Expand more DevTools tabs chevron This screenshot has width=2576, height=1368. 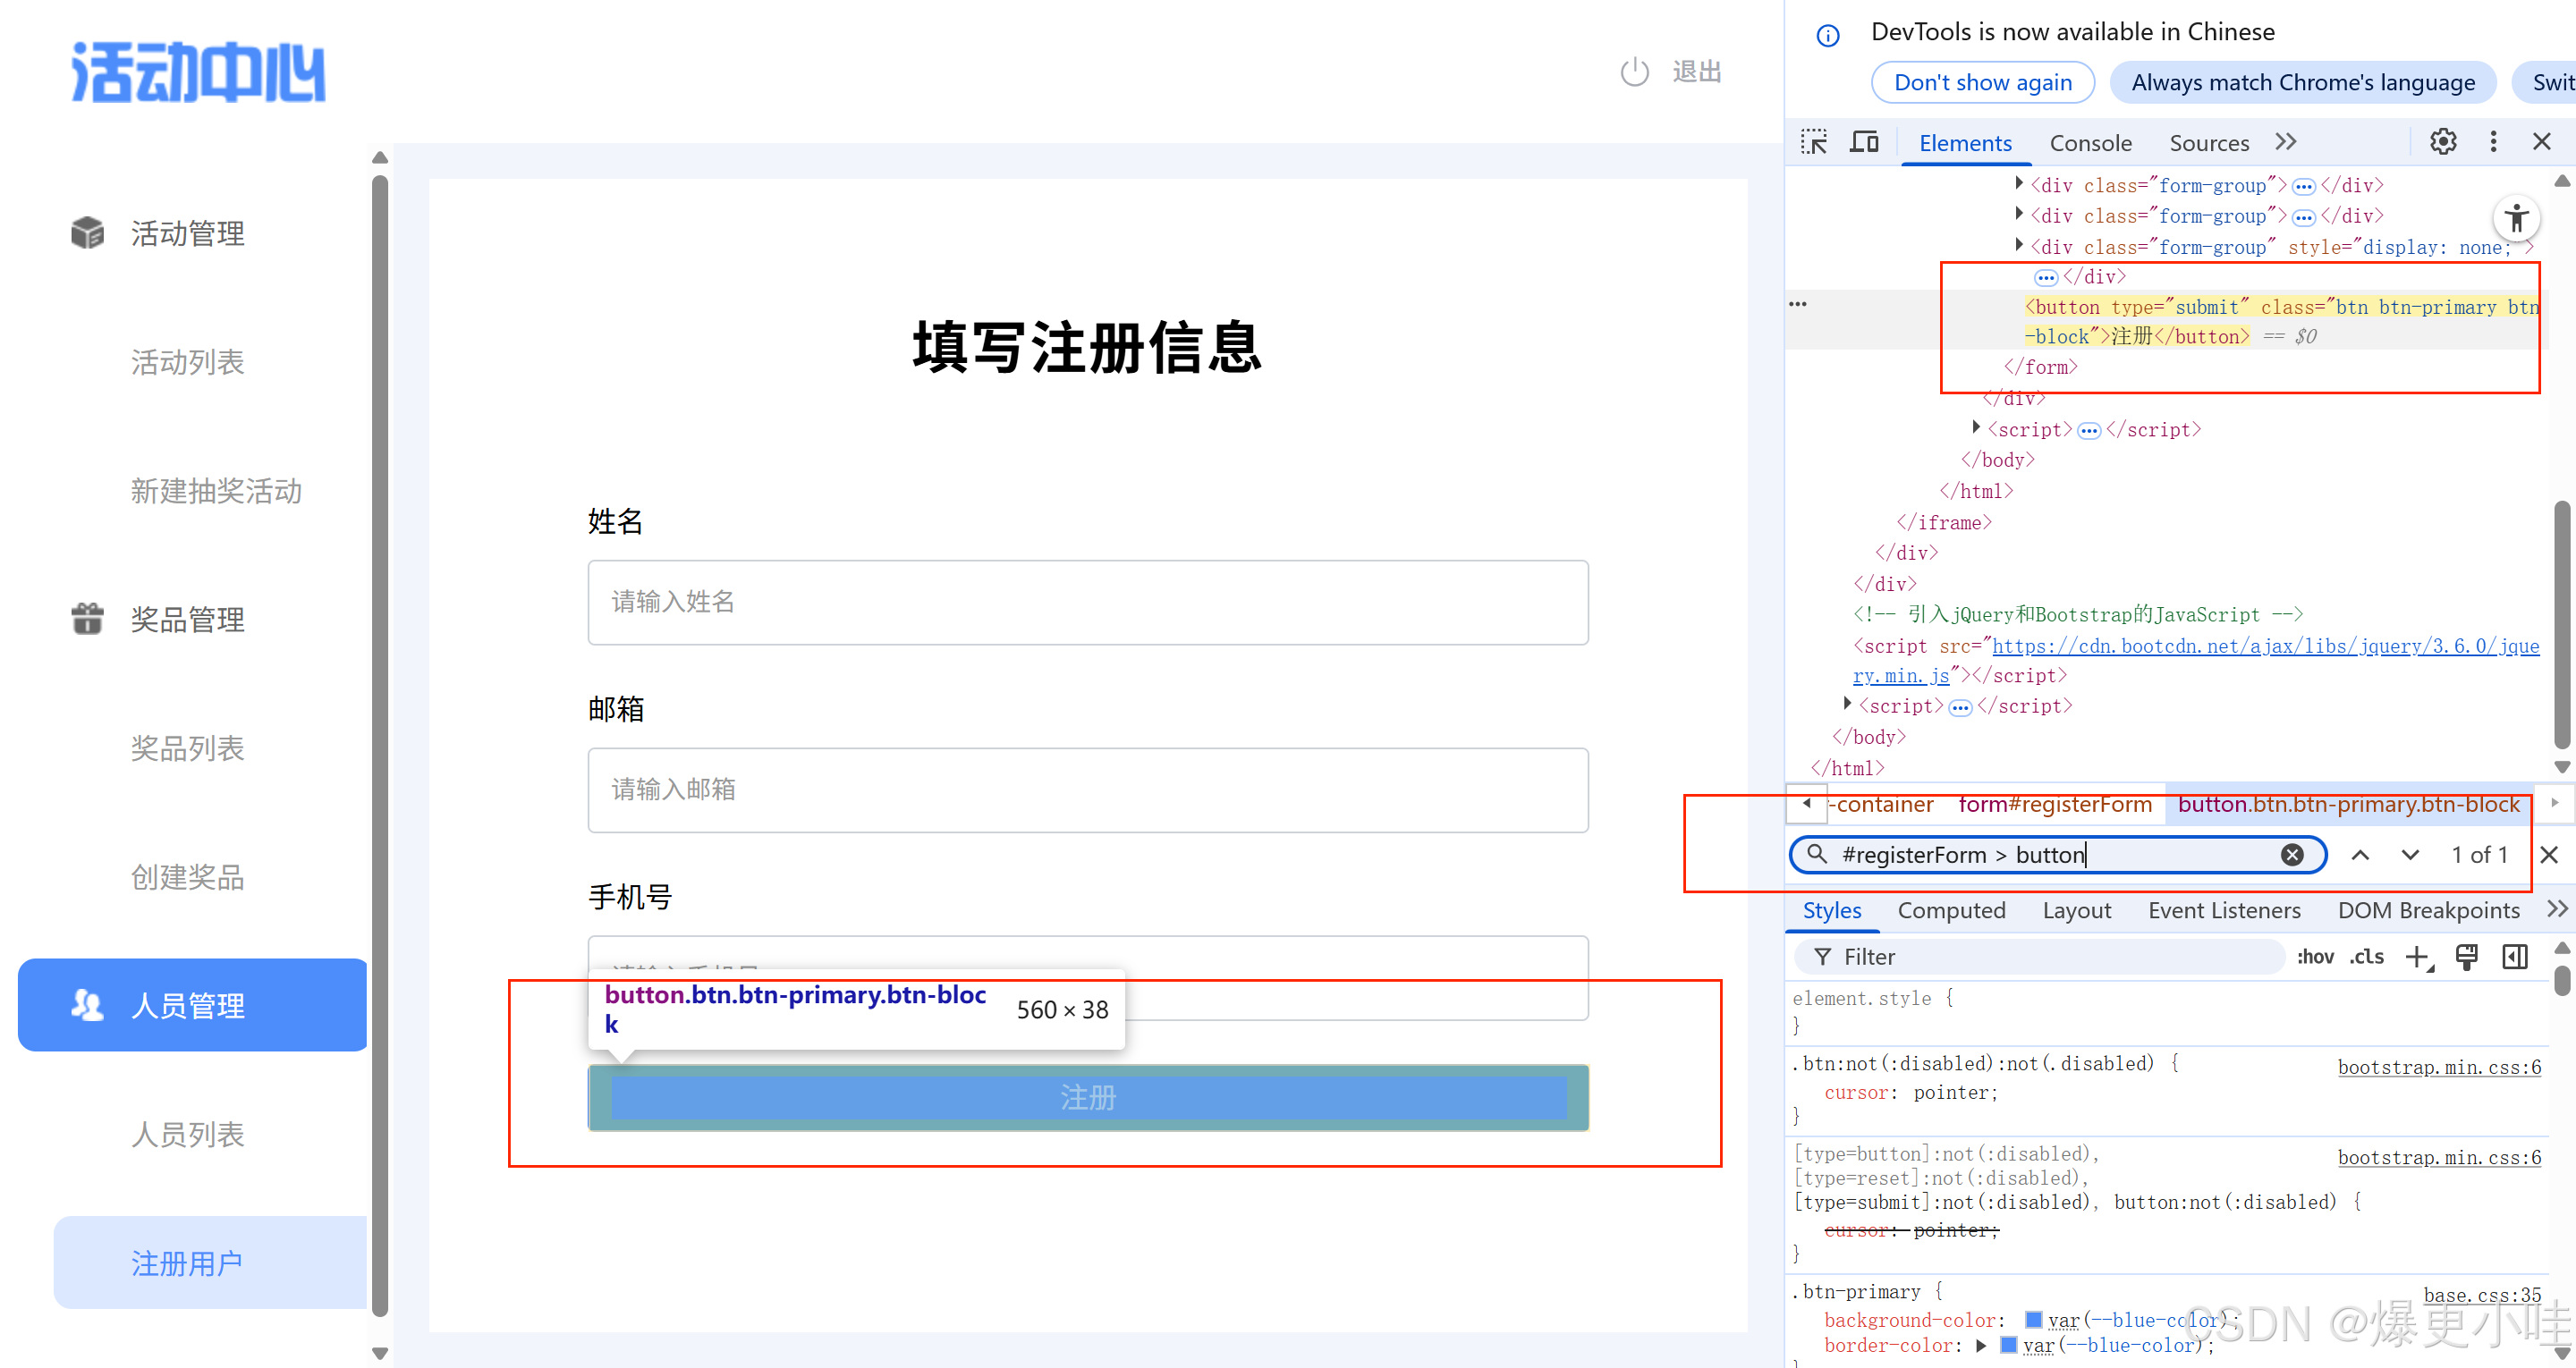[x=2286, y=142]
